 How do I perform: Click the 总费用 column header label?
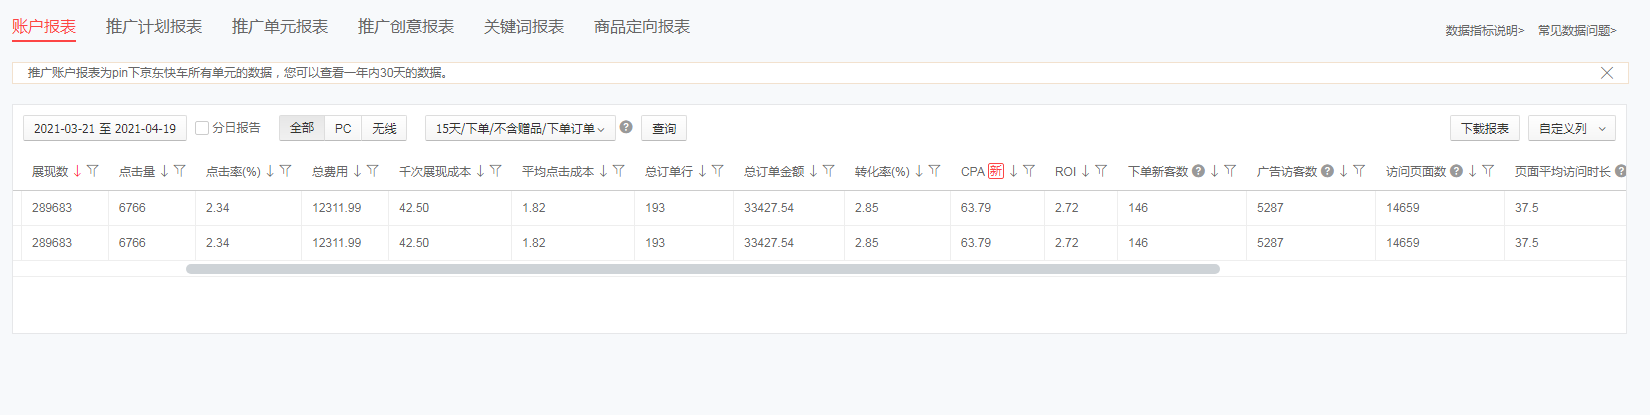point(330,172)
